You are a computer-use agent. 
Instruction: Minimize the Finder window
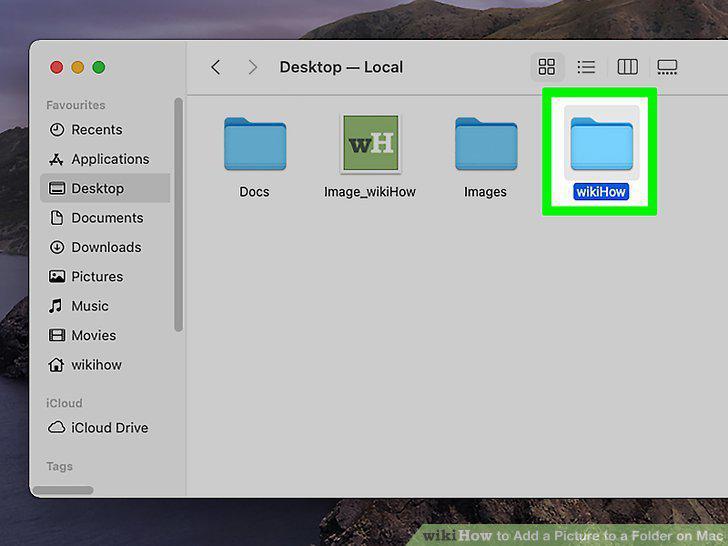click(78, 67)
